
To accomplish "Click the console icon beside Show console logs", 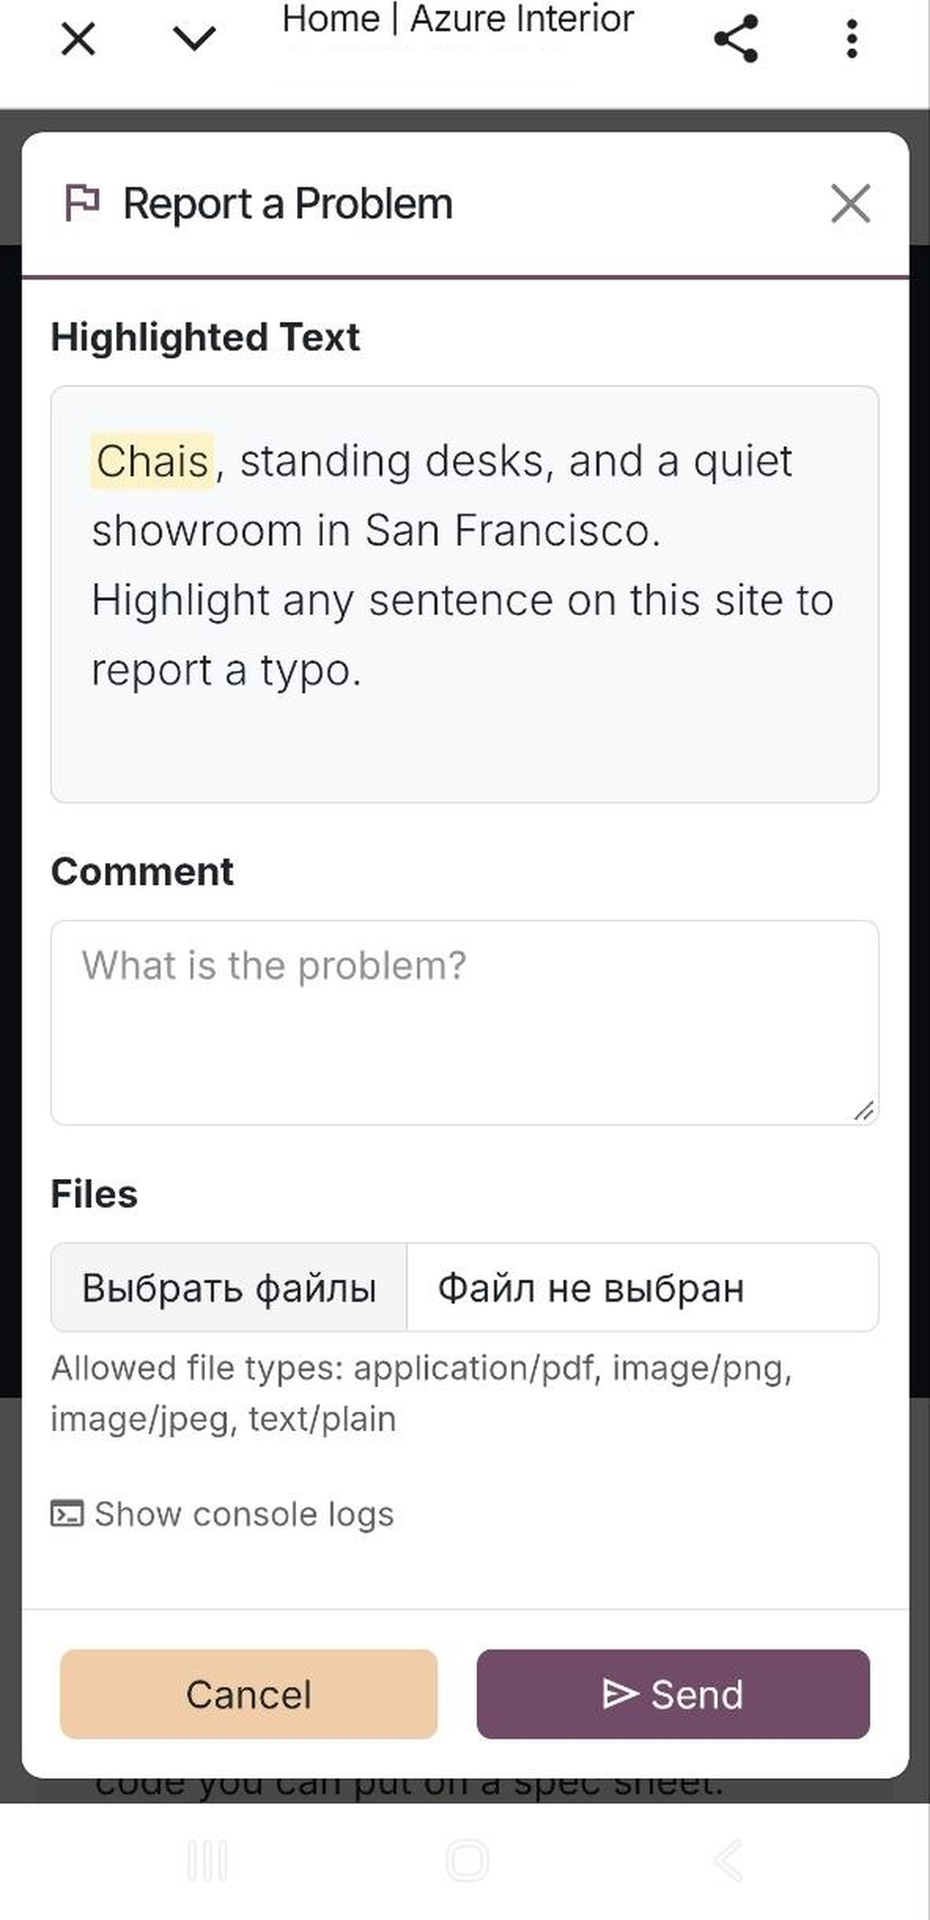I will point(67,1514).
